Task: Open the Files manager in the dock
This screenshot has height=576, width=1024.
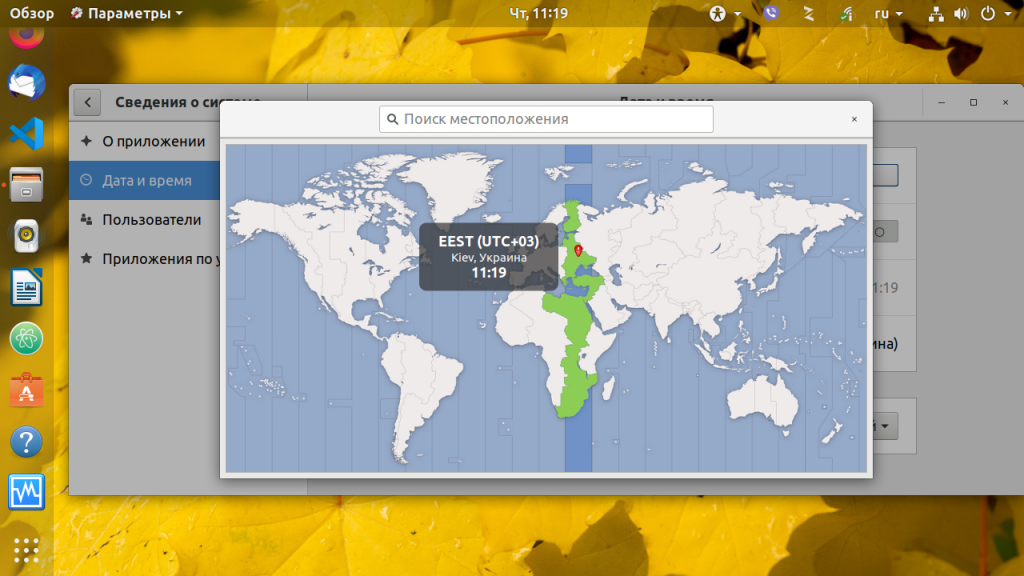Action: [x=26, y=184]
